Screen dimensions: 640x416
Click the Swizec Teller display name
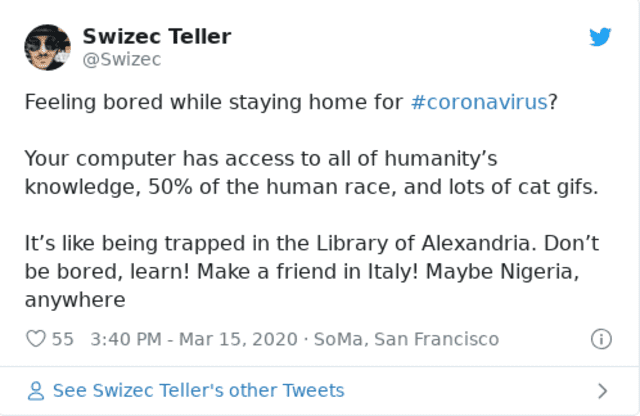(x=156, y=37)
